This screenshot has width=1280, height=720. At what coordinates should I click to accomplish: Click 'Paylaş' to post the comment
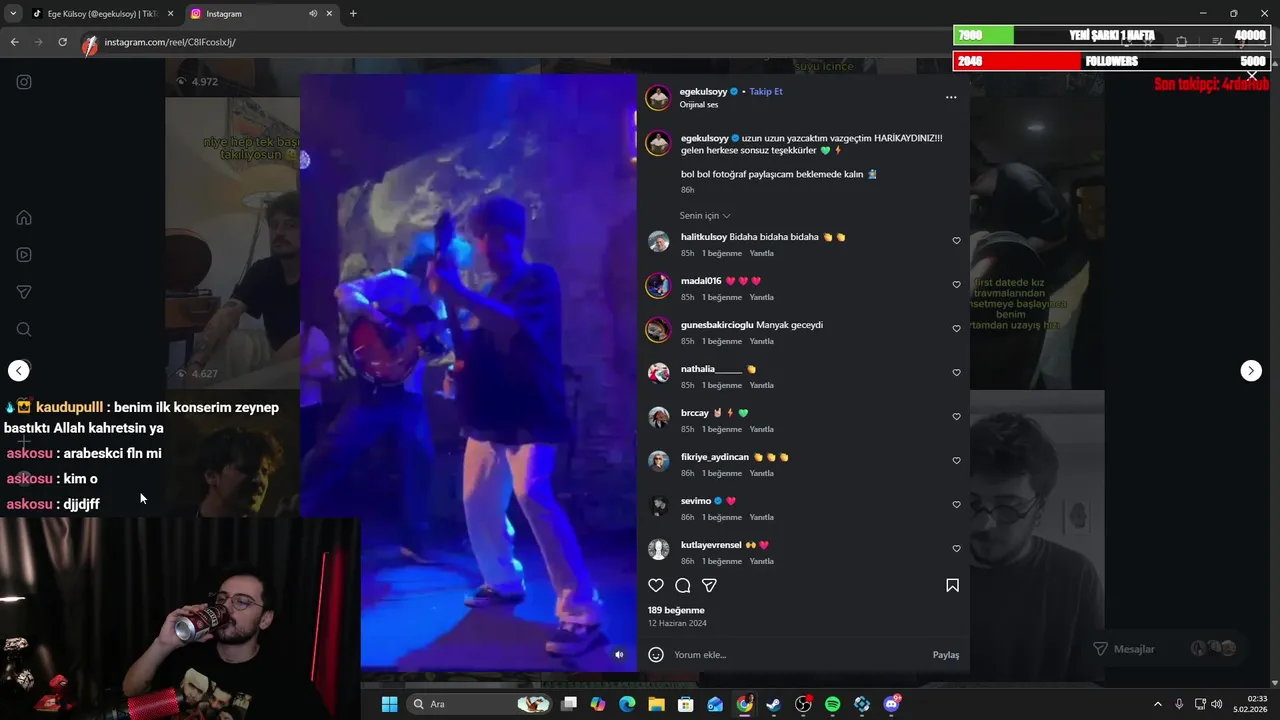tap(946, 655)
